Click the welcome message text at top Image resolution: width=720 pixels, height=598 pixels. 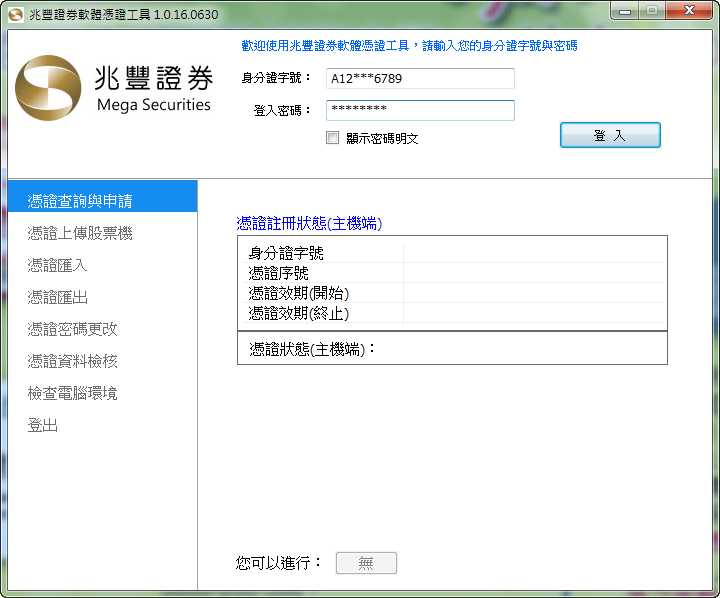coord(409,45)
